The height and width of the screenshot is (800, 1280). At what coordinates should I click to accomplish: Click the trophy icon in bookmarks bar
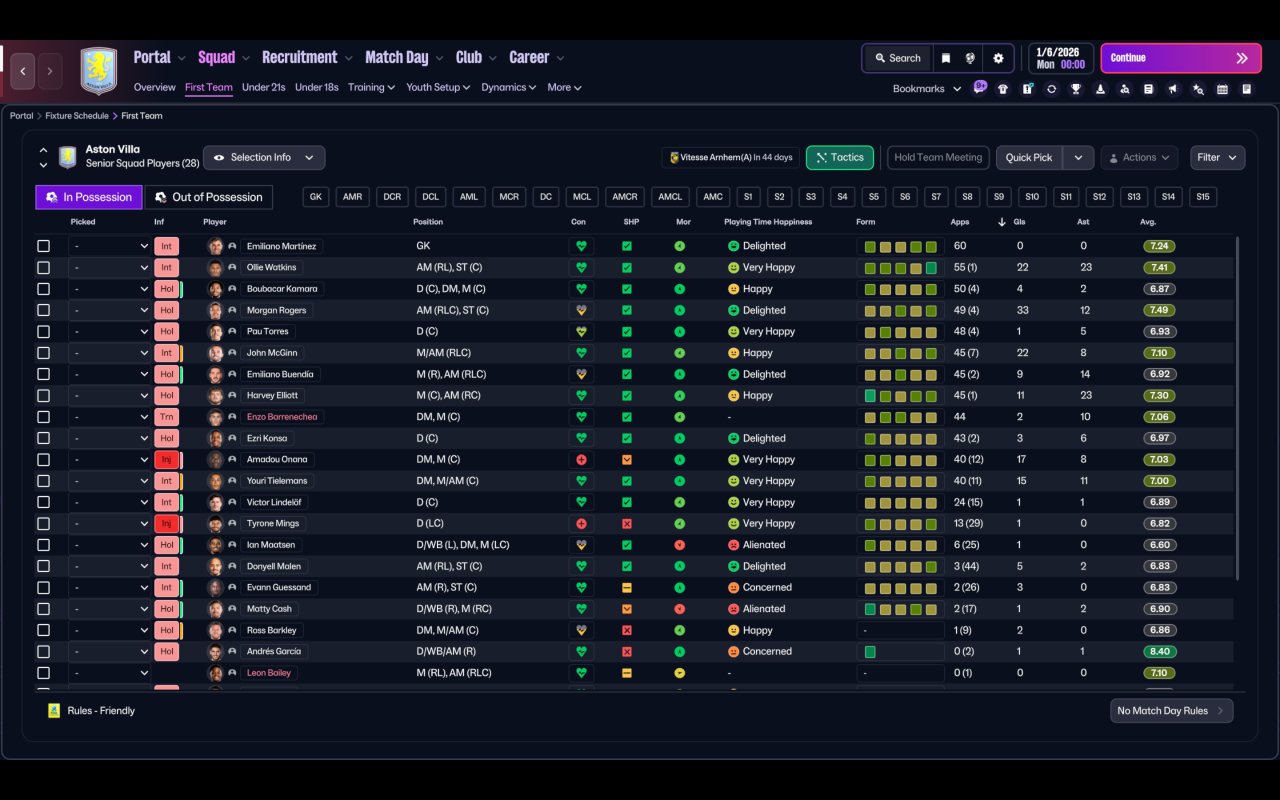[x=1076, y=89]
